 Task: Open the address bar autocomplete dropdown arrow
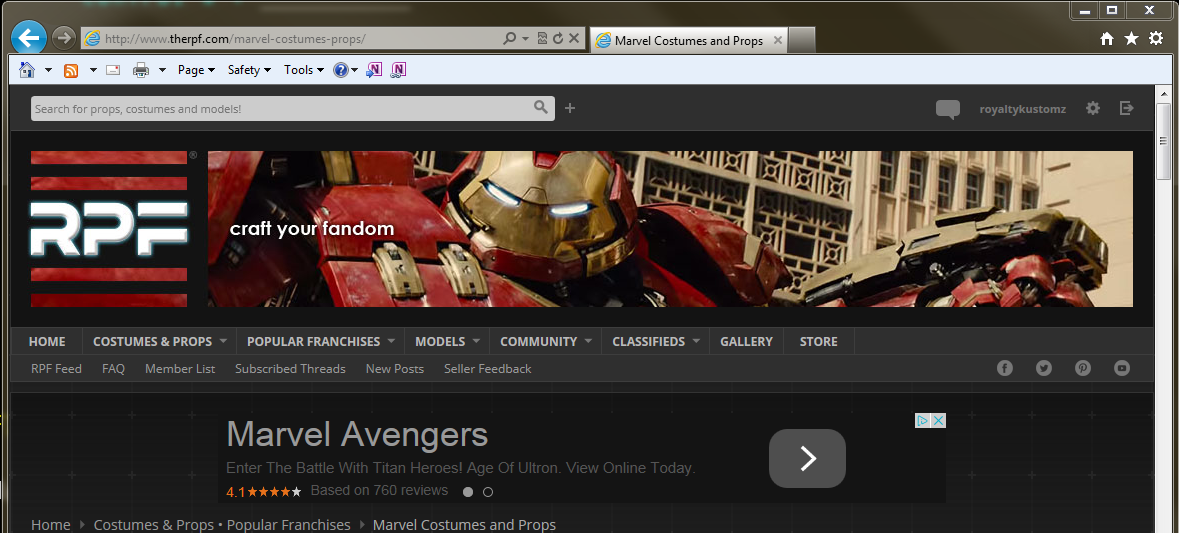coord(525,38)
